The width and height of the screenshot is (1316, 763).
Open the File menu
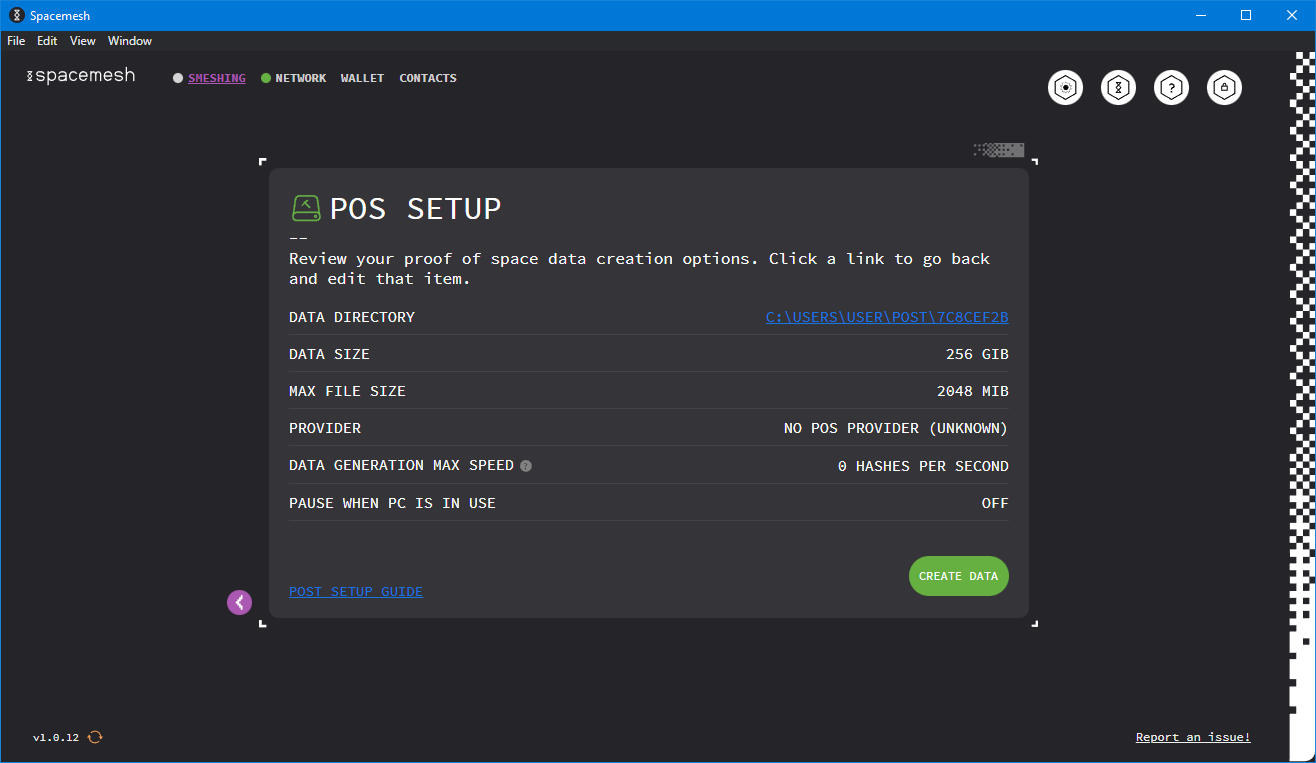coord(16,41)
